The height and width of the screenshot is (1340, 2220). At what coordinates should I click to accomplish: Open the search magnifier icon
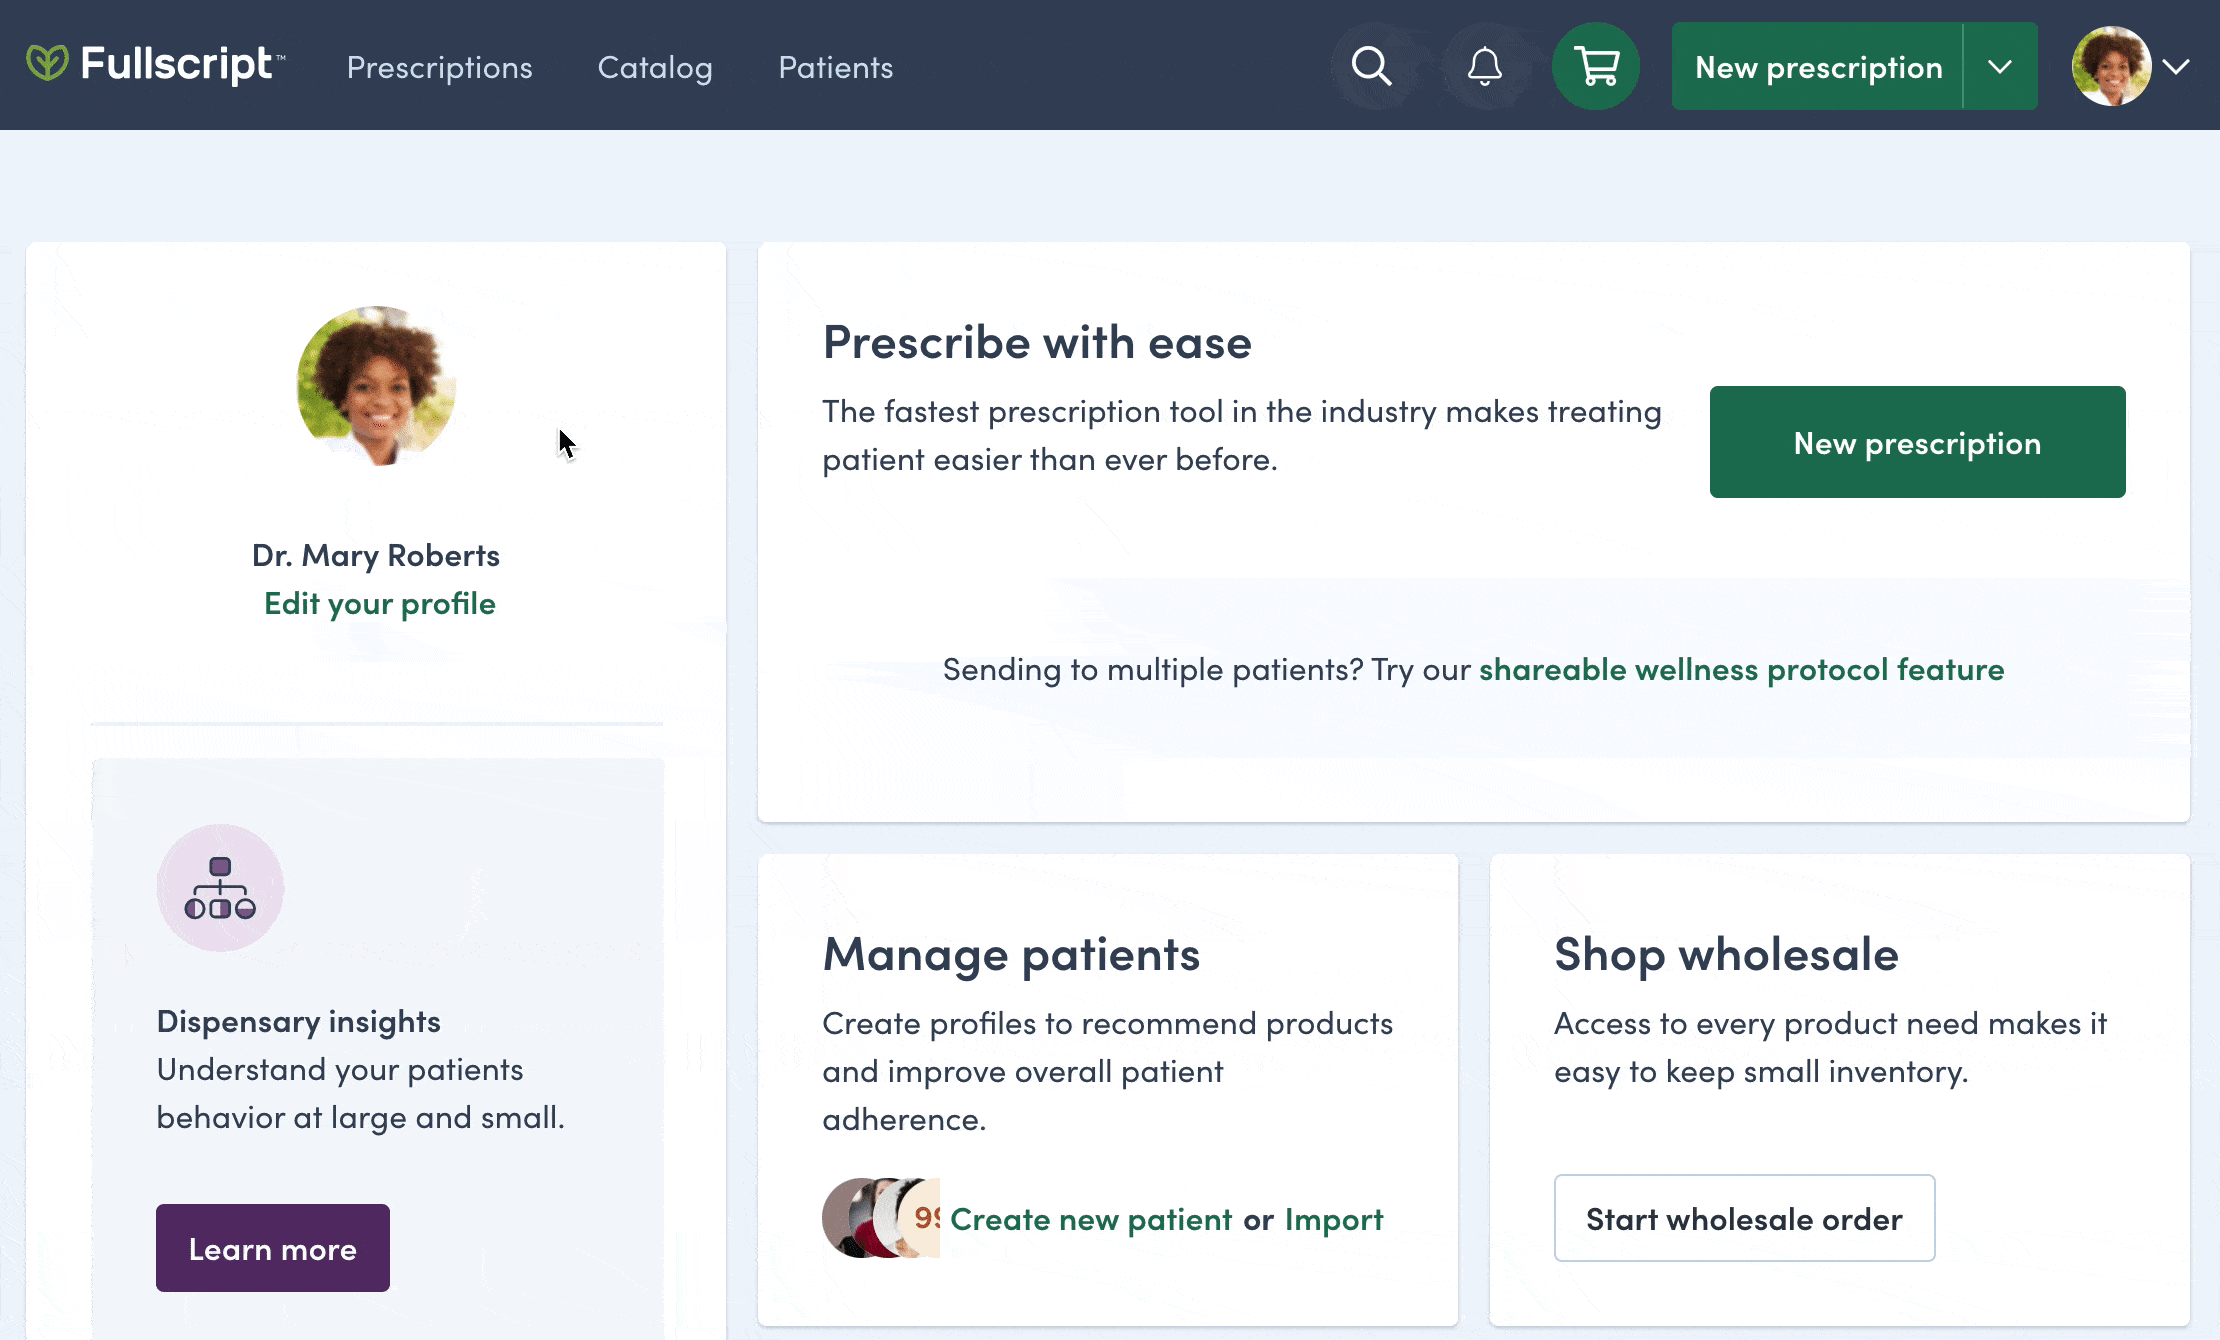coord(1372,67)
